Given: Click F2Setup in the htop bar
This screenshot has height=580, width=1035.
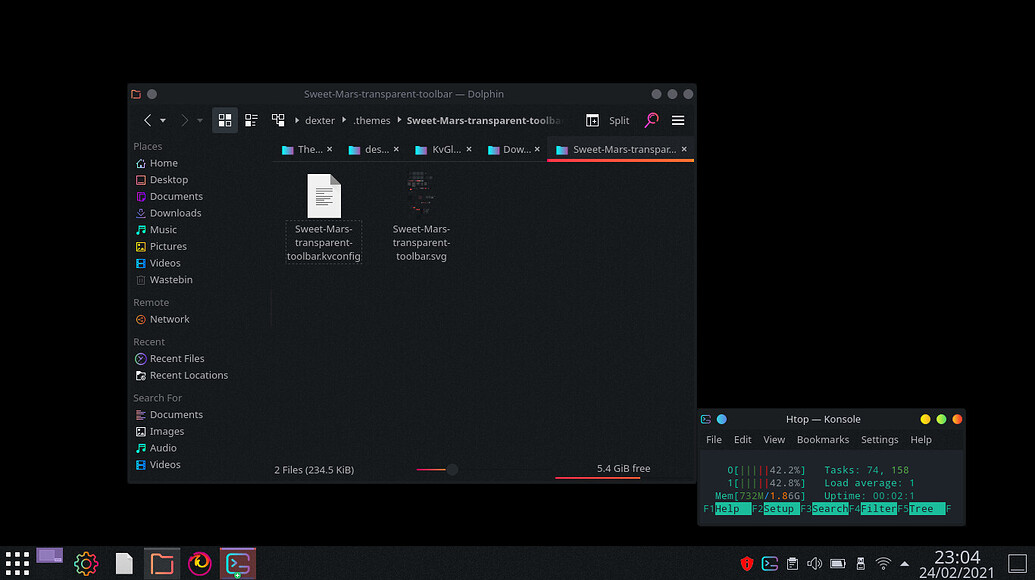Looking at the screenshot, I should tap(778, 509).
